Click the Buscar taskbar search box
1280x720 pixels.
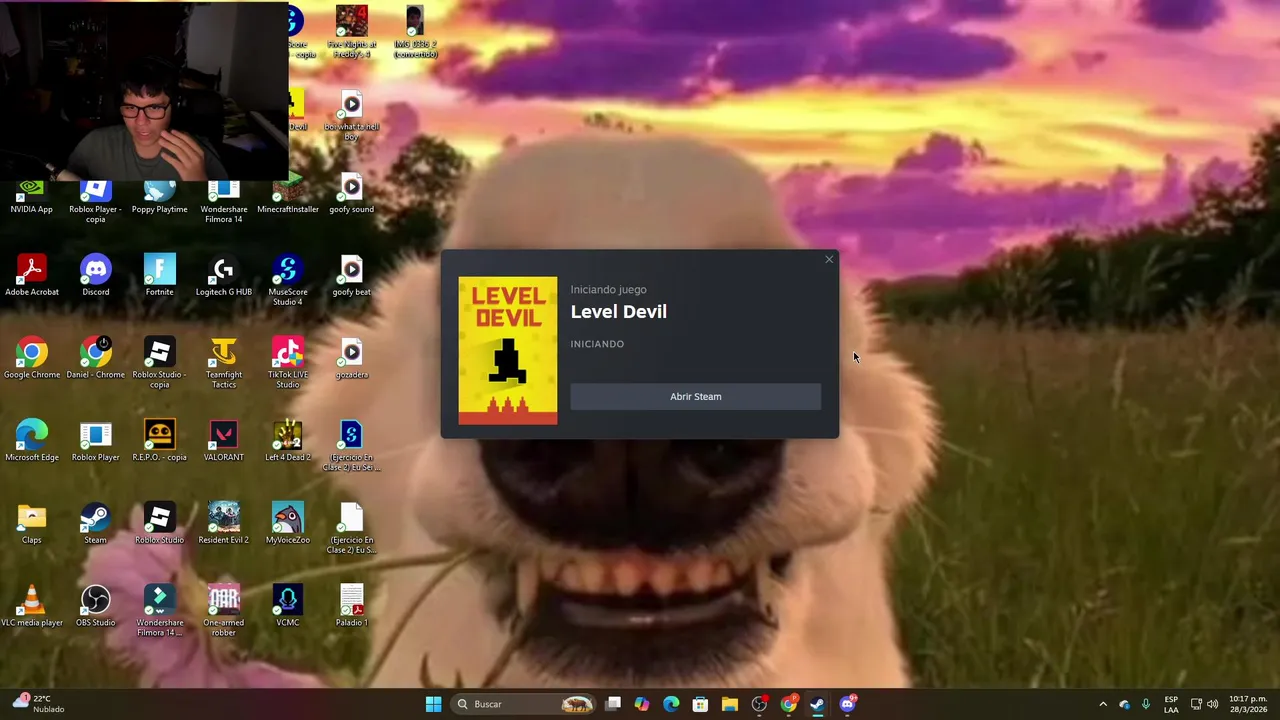point(524,704)
